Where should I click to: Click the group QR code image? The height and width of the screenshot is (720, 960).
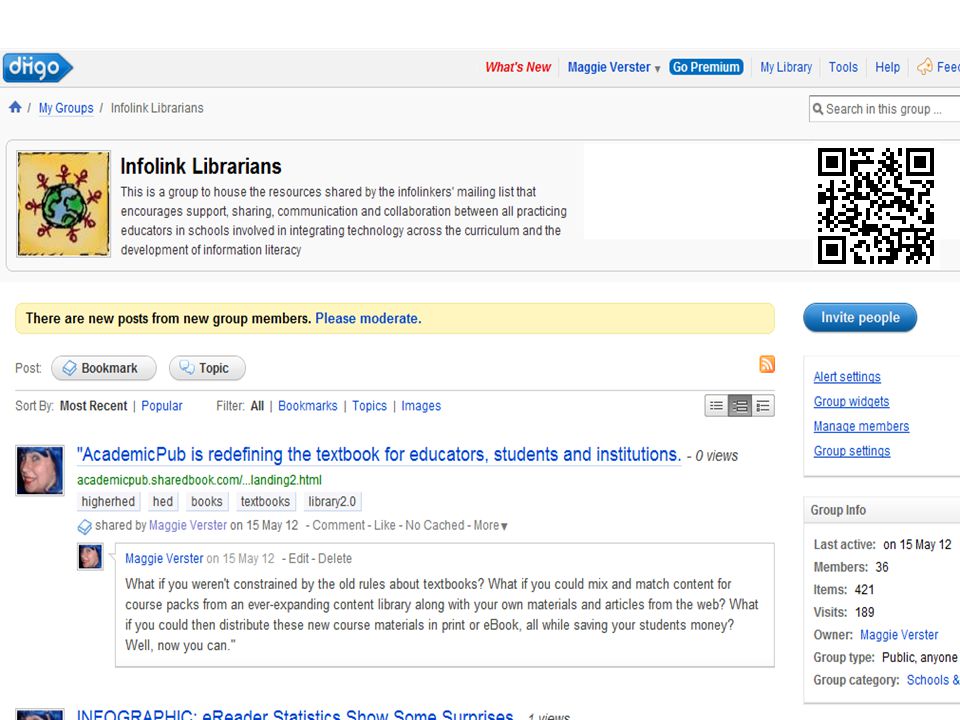click(876, 206)
